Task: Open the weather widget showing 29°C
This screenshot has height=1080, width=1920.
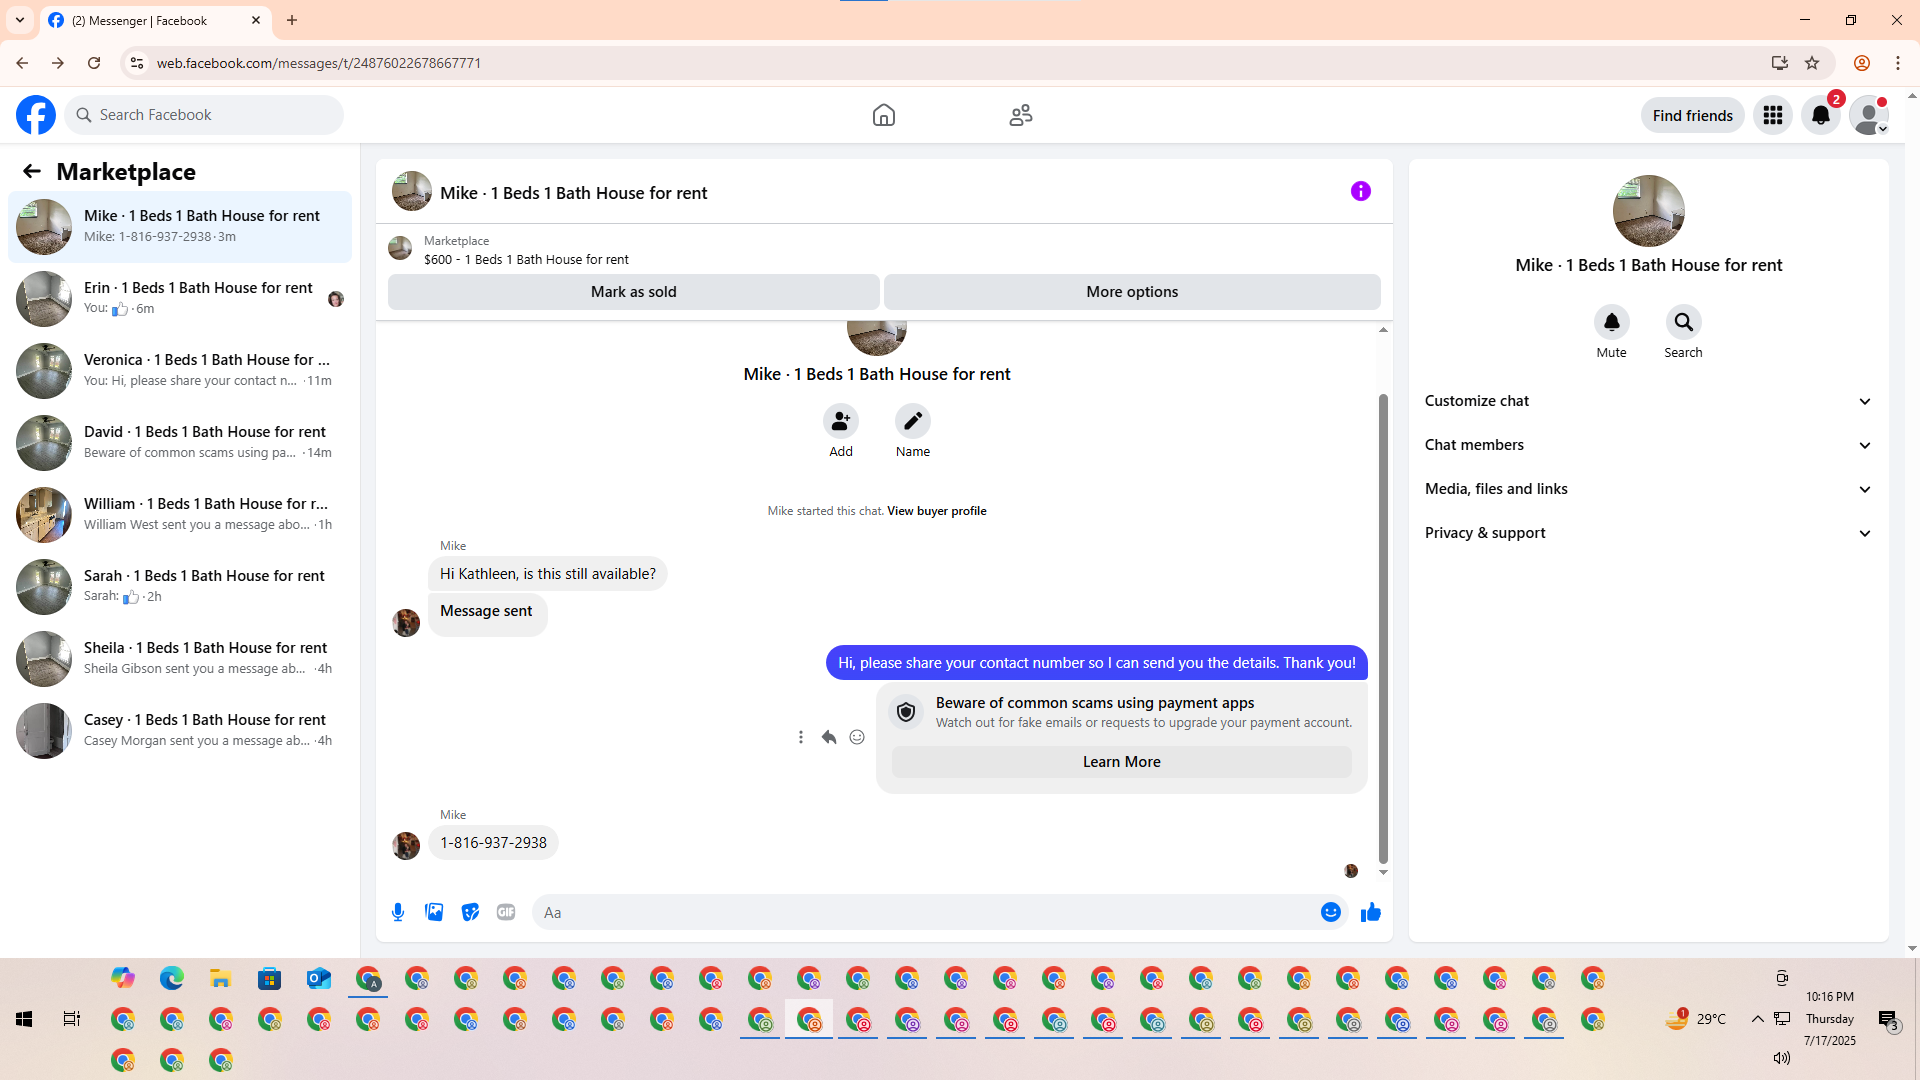Action: tap(1696, 1019)
